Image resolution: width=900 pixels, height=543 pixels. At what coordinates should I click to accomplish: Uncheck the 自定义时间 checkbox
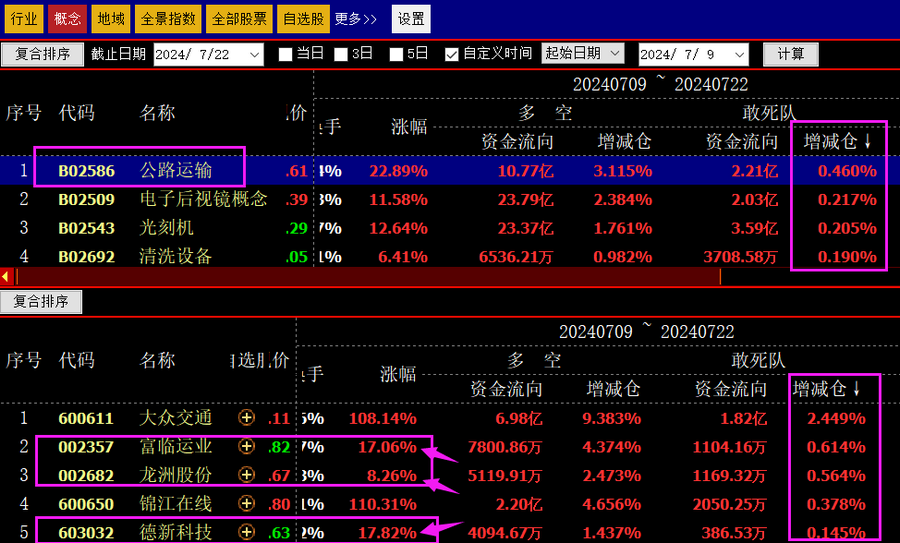[452, 54]
